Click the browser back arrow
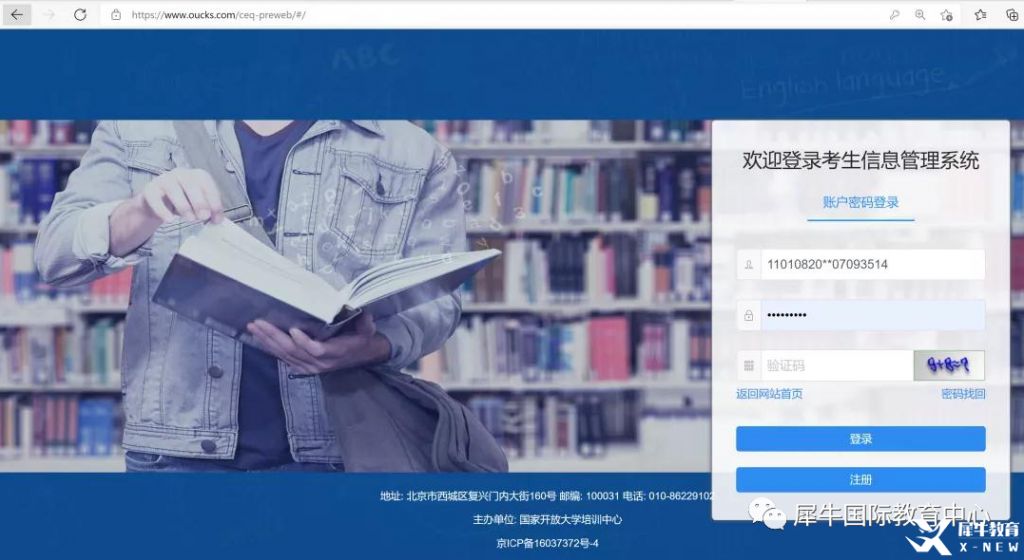This screenshot has height=560, width=1024. coord(17,15)
